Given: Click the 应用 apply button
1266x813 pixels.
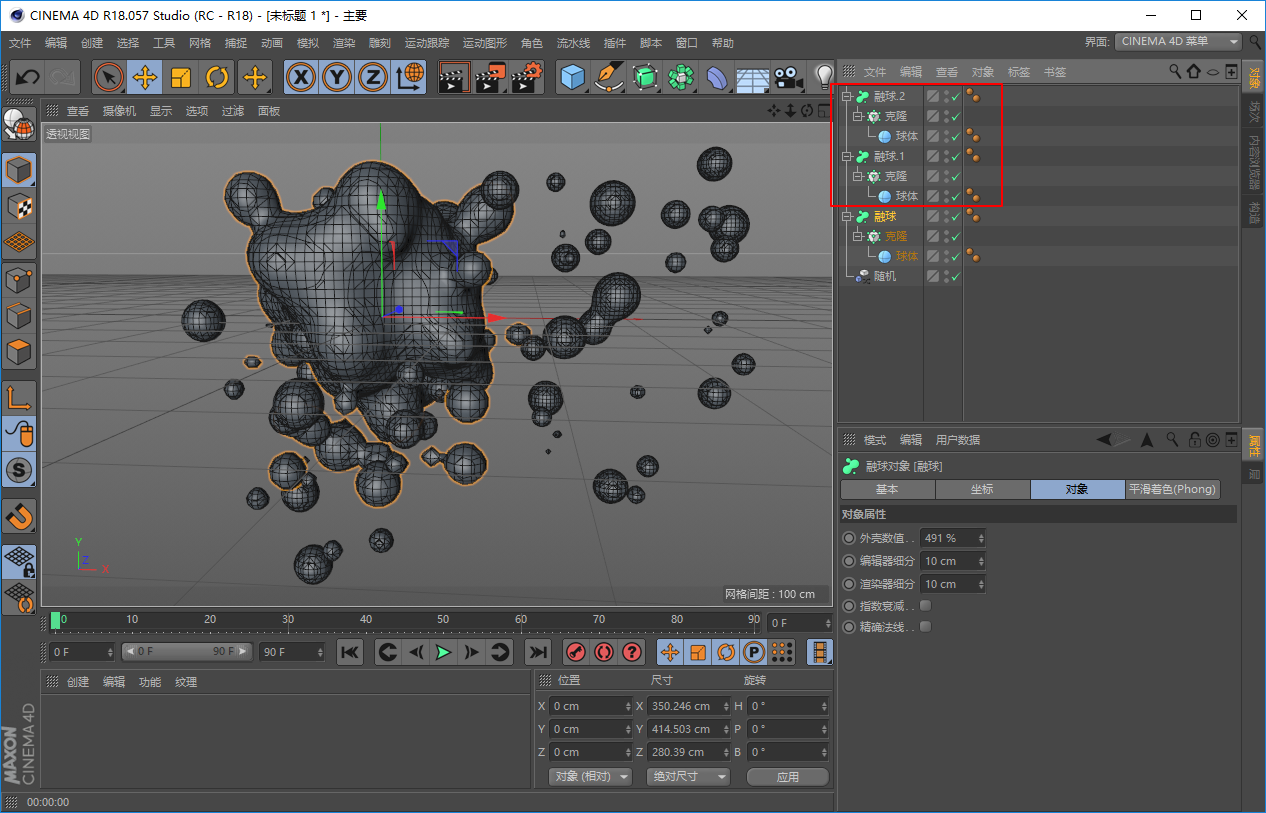Looking at the screenshot, I should (x=788, y=777).
